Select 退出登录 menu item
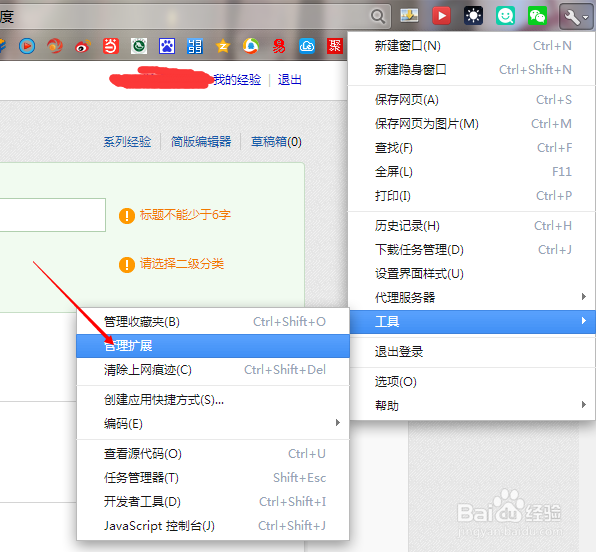The width and height of the screenshot is (596, 552). [x=472, y=352]
